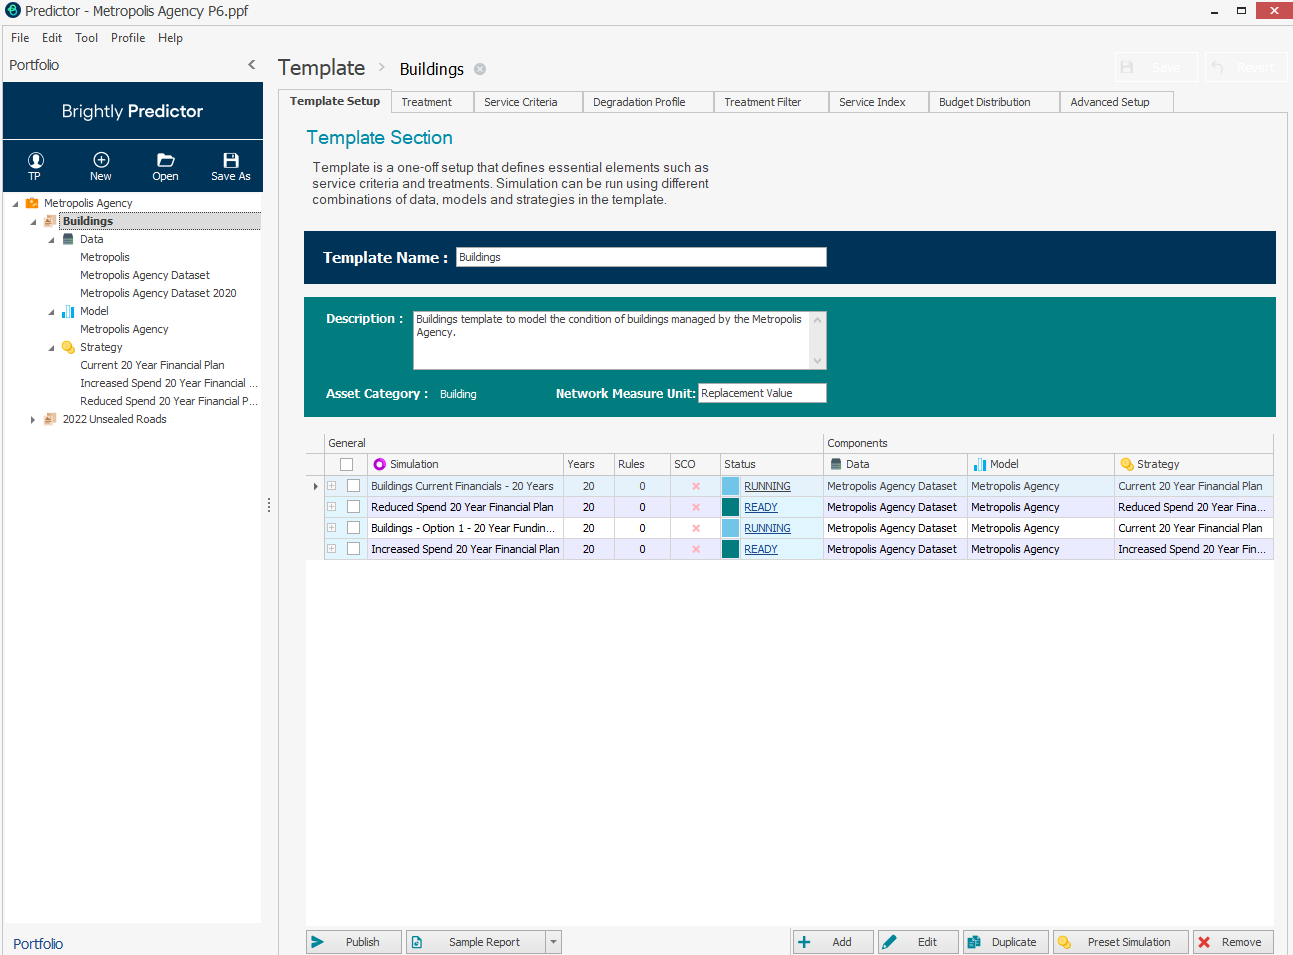Select Current 20 Year Financial Plan in the tree
Screen dimensions: 1293x955
pyautogui.click(x=152, y=365)
